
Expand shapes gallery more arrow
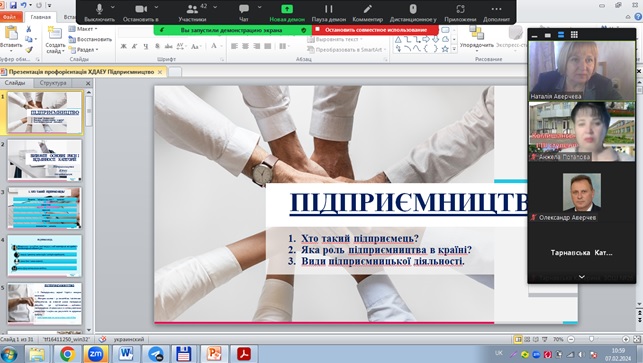coord(454,49)
